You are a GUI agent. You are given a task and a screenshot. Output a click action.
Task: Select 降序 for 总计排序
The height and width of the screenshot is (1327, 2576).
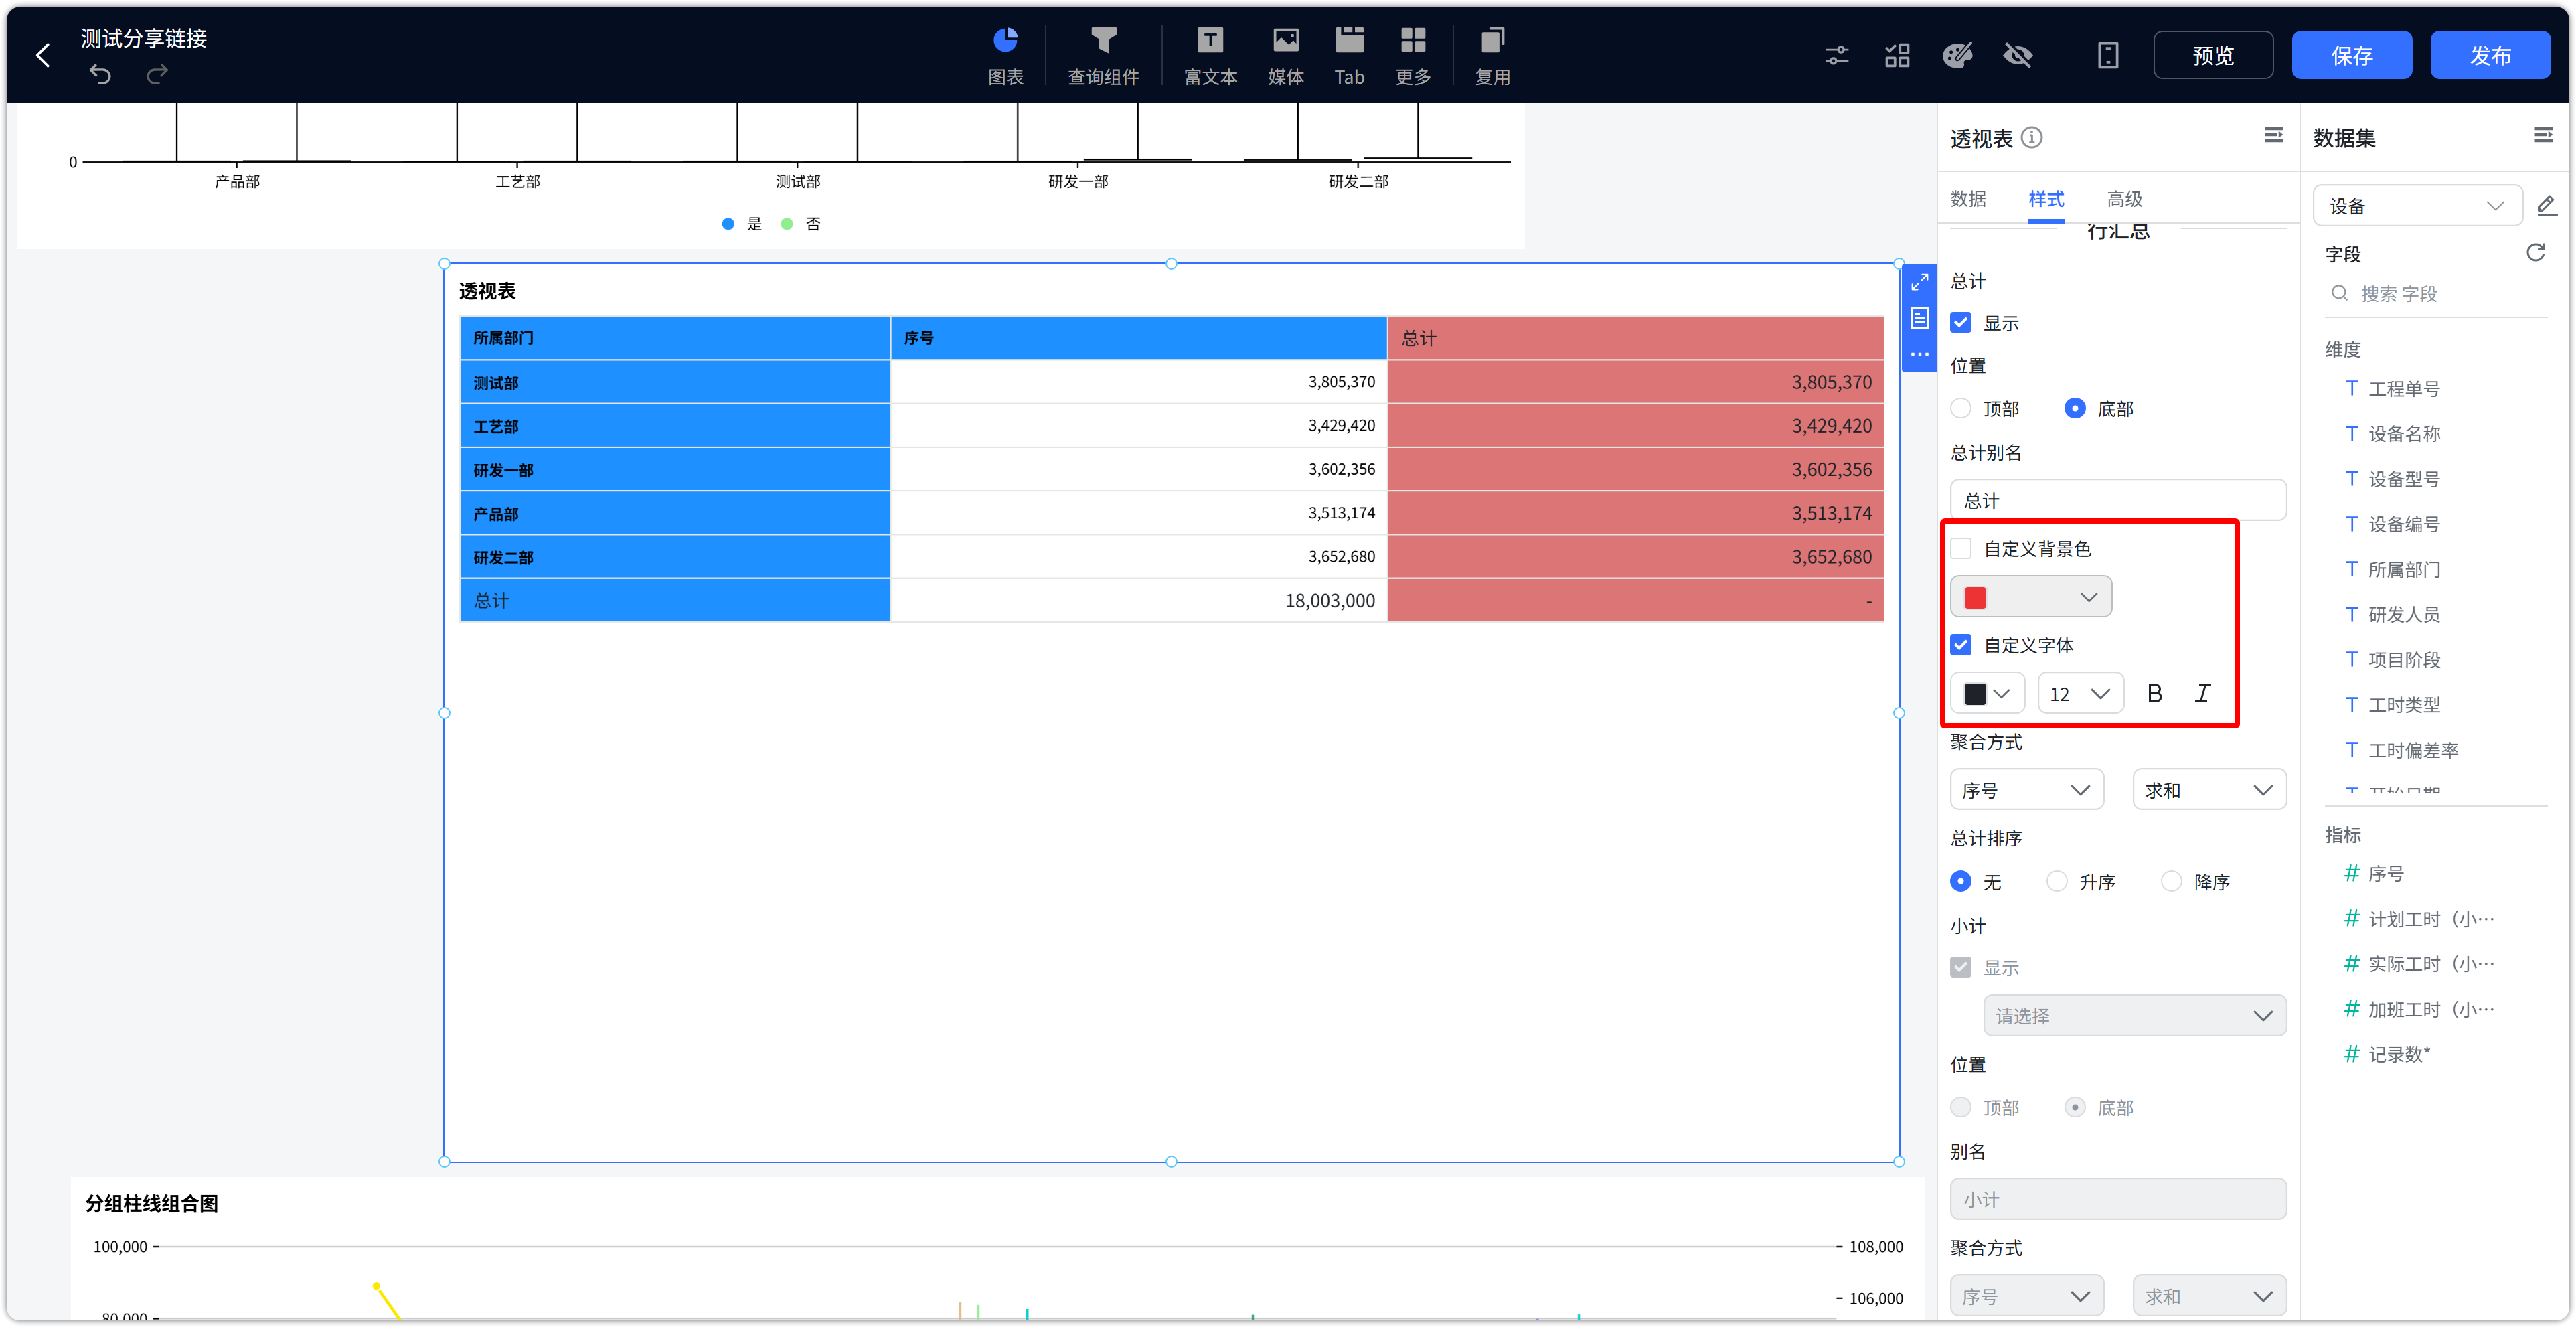2171,881
